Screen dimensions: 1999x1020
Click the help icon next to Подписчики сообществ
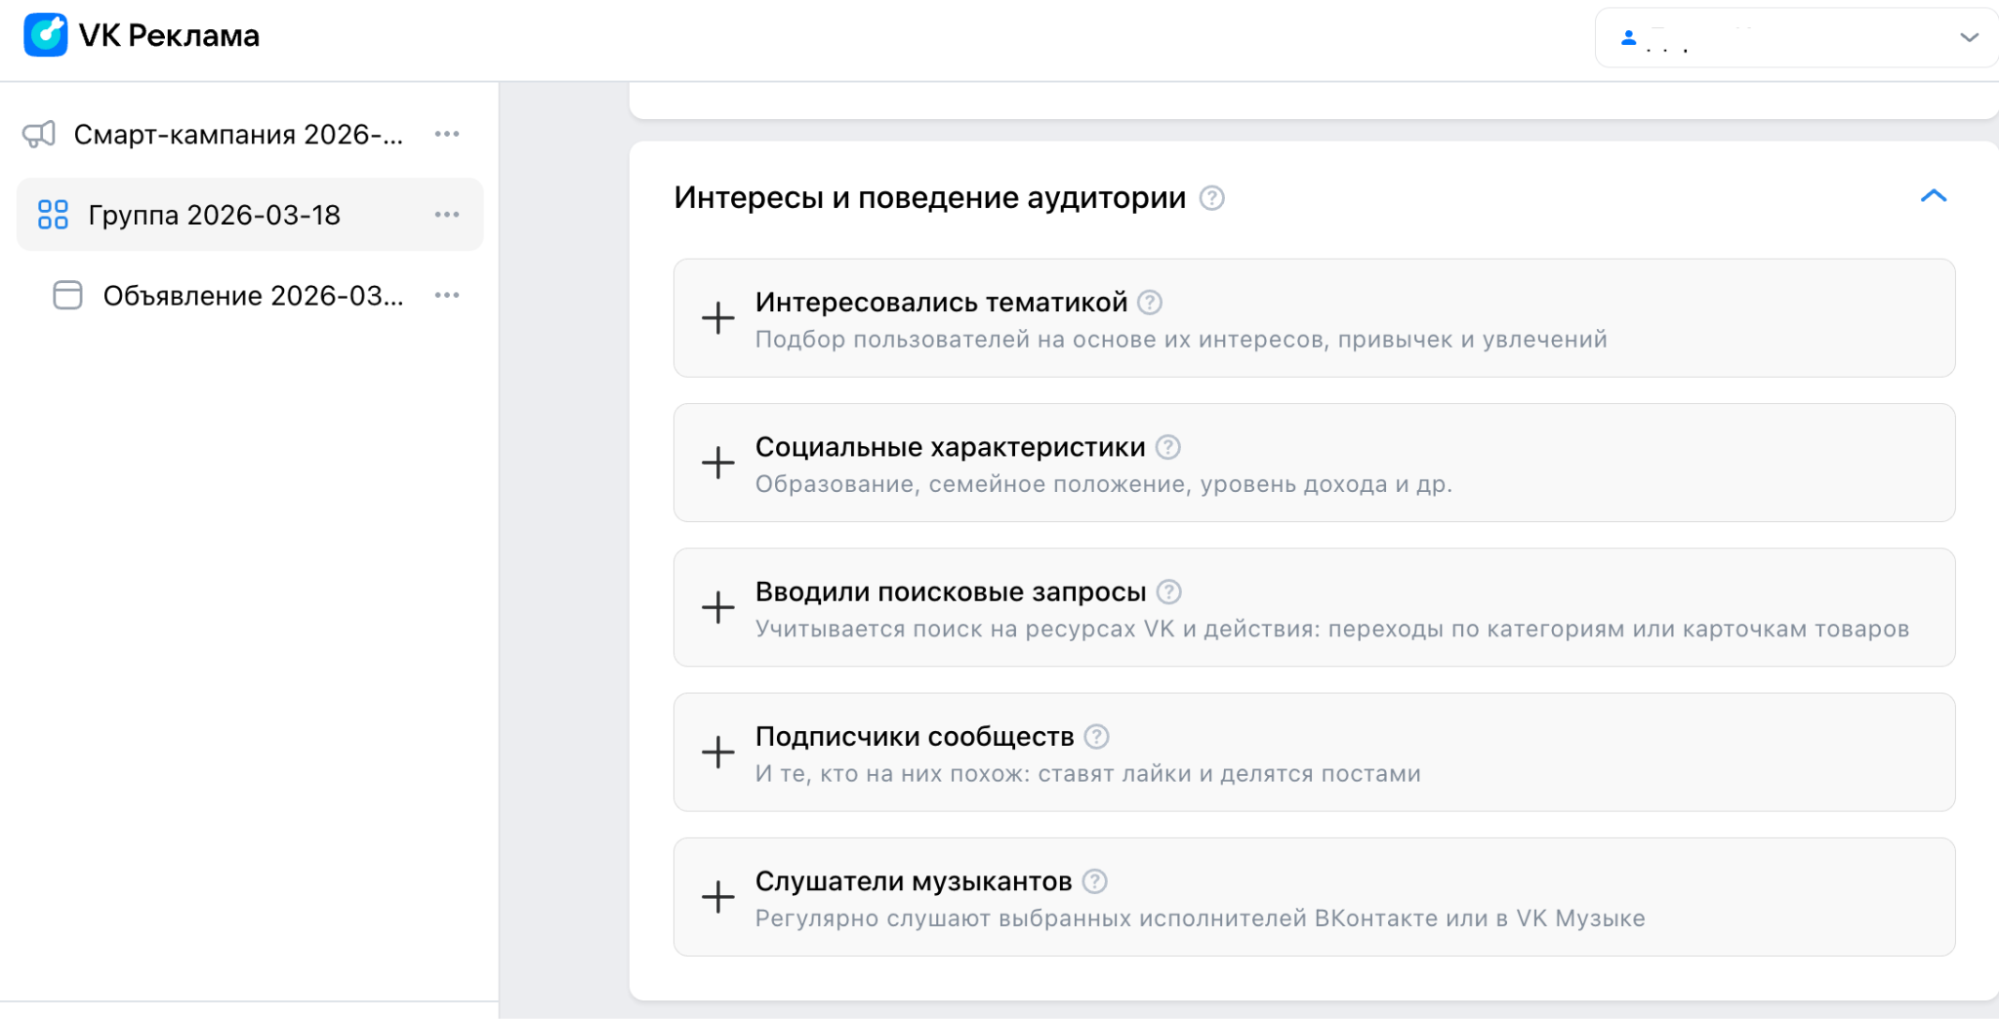click(1095, 736)
